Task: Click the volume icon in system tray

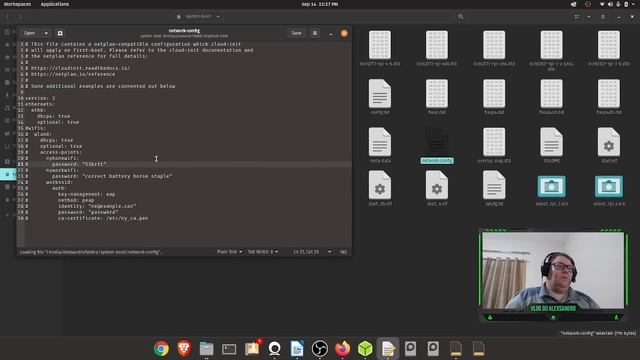Action: point(610,4)
